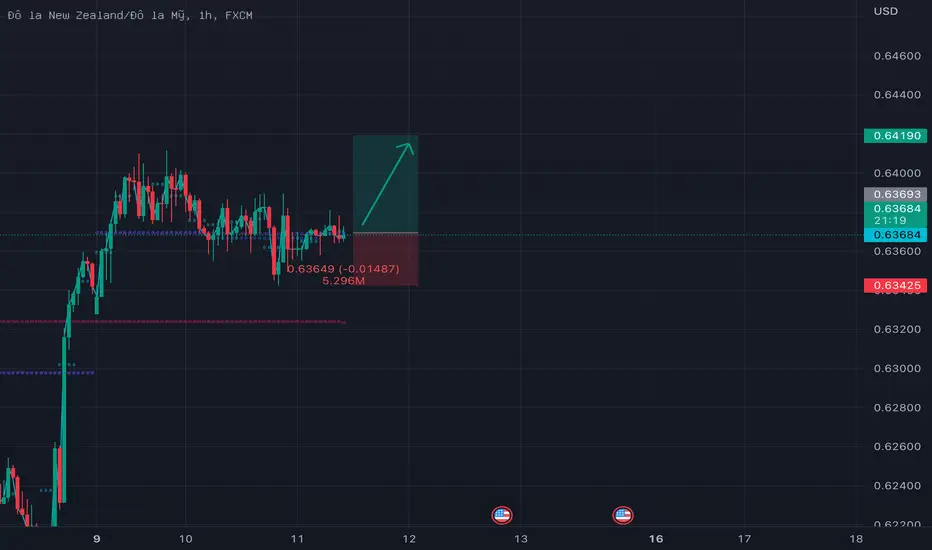Click the 0.63000 price axis label
The height and width of the screenshot is (550, 932).
point(897,369)
